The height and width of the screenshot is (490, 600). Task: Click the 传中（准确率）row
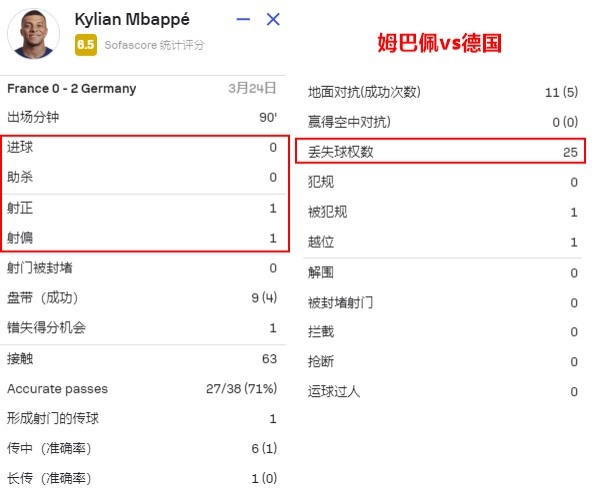click(x=142, y=448)
